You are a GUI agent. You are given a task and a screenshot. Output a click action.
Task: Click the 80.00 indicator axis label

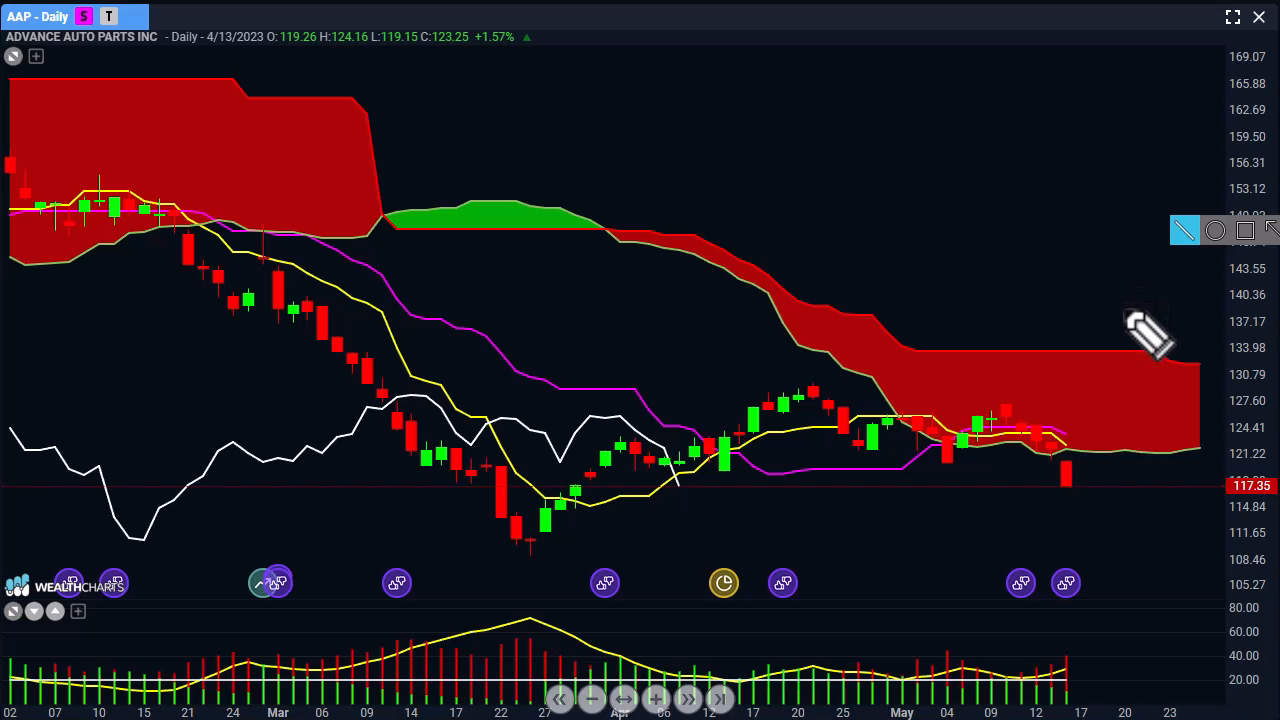click(1244, 608)
